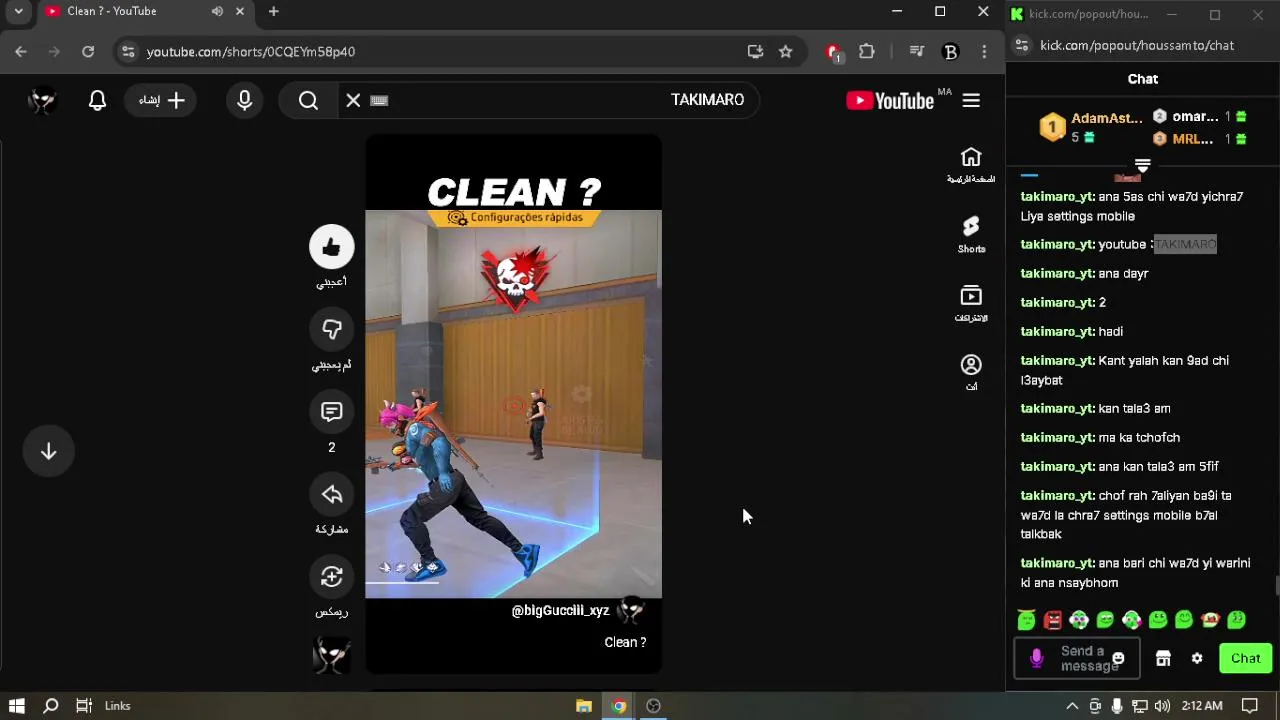The height and width of the screenshot is (720, 1280).
Task: Open Task View on taskbar
Action: tap(84, 706)
